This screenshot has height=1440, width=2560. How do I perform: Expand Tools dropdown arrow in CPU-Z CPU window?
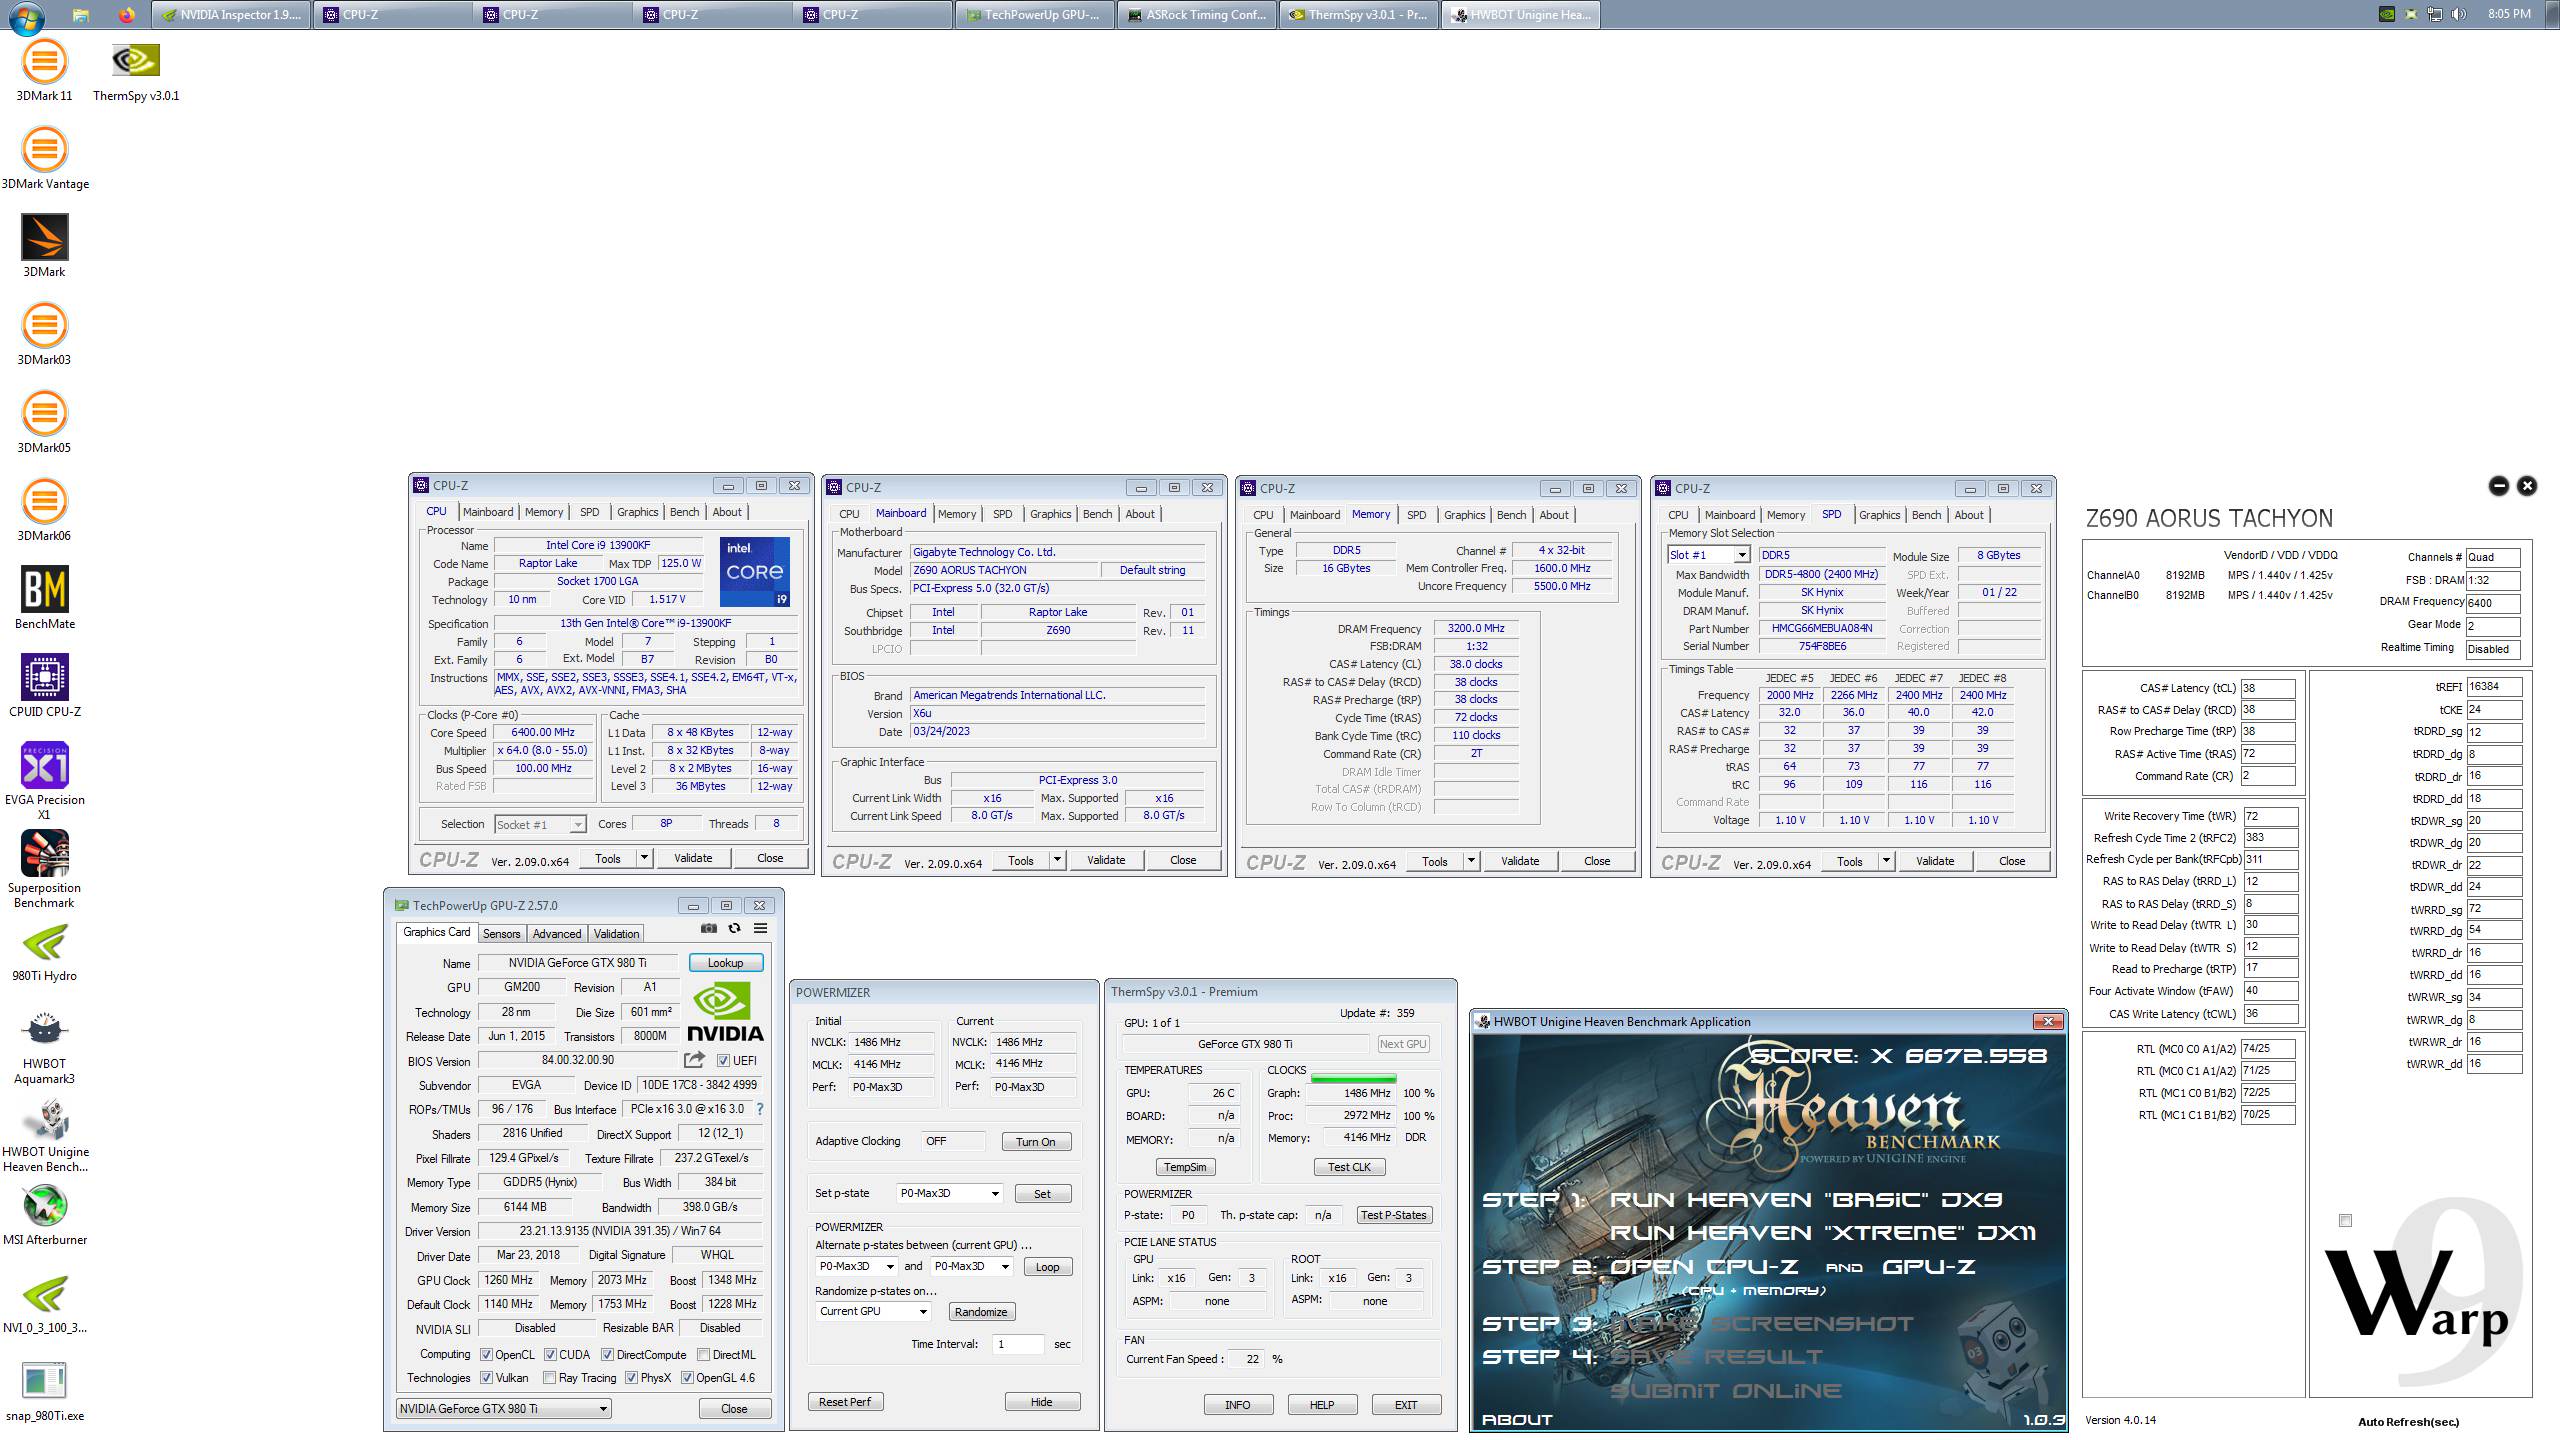[x=644, y=858]
